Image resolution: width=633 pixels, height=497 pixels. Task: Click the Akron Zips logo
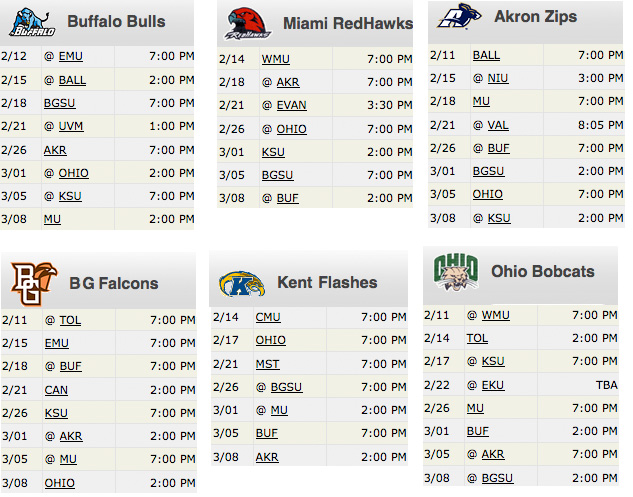[x=459, y=16]
